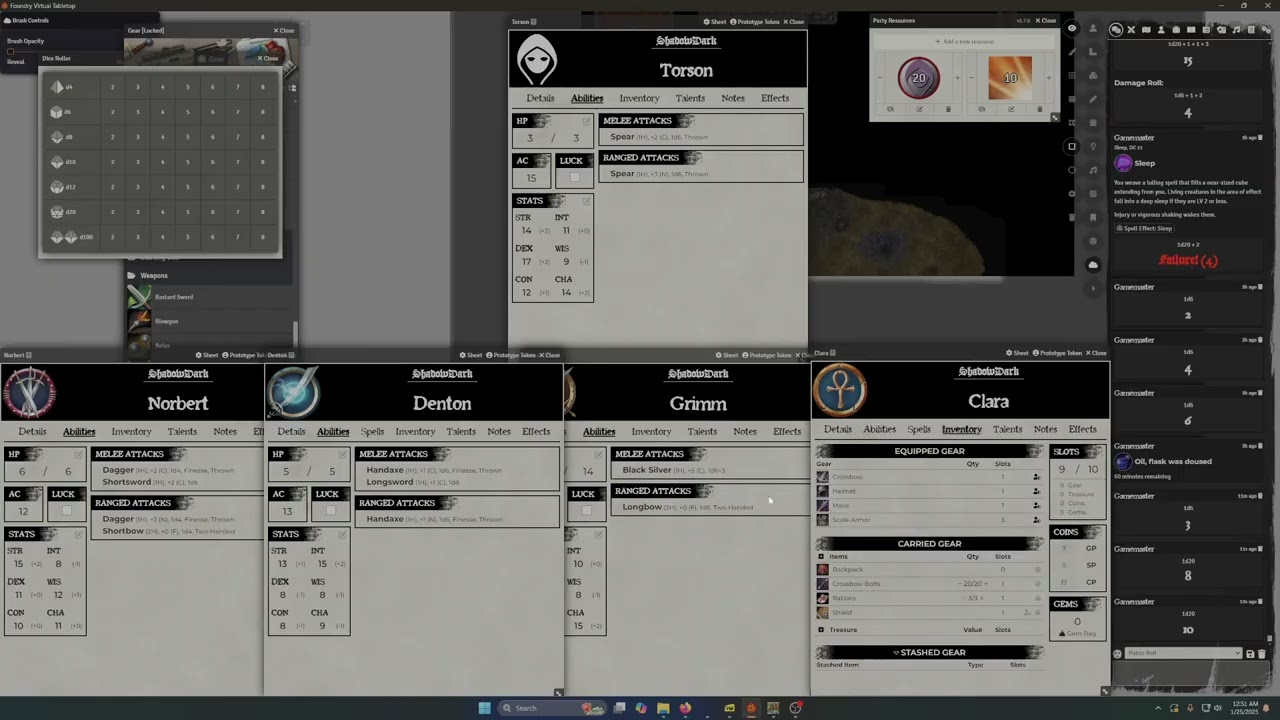1280x720 pixels.
Task: Delete the Sleep spell chat message
Action: click(1260, 137)
